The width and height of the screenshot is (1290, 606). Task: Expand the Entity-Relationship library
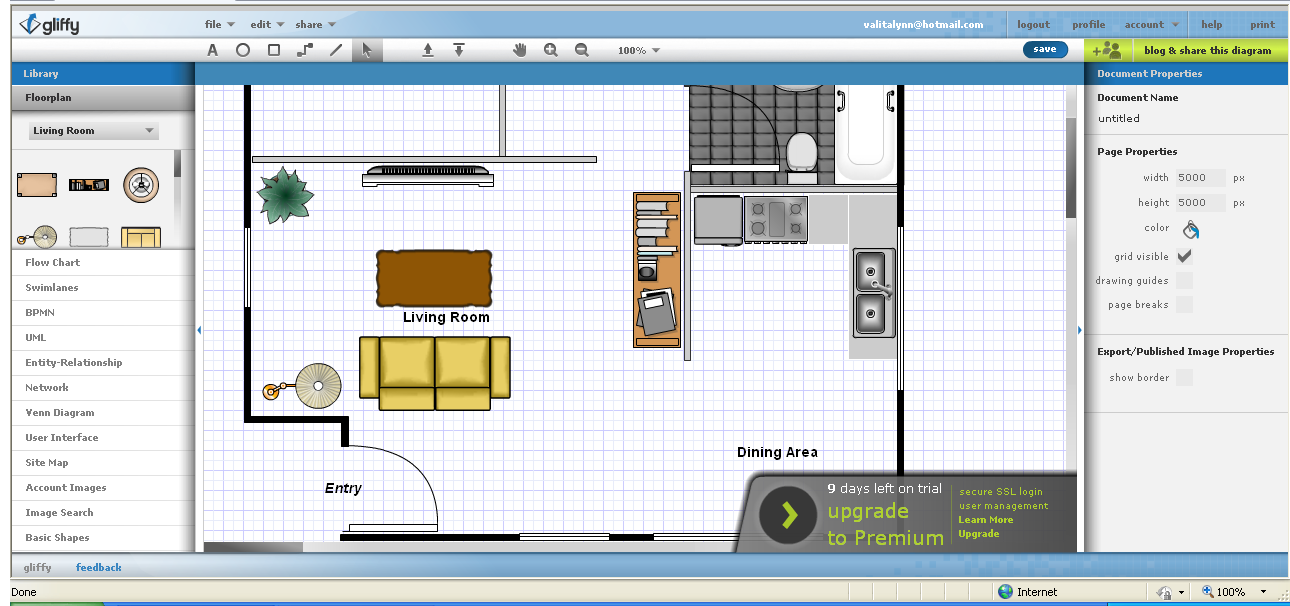[102, 362]
